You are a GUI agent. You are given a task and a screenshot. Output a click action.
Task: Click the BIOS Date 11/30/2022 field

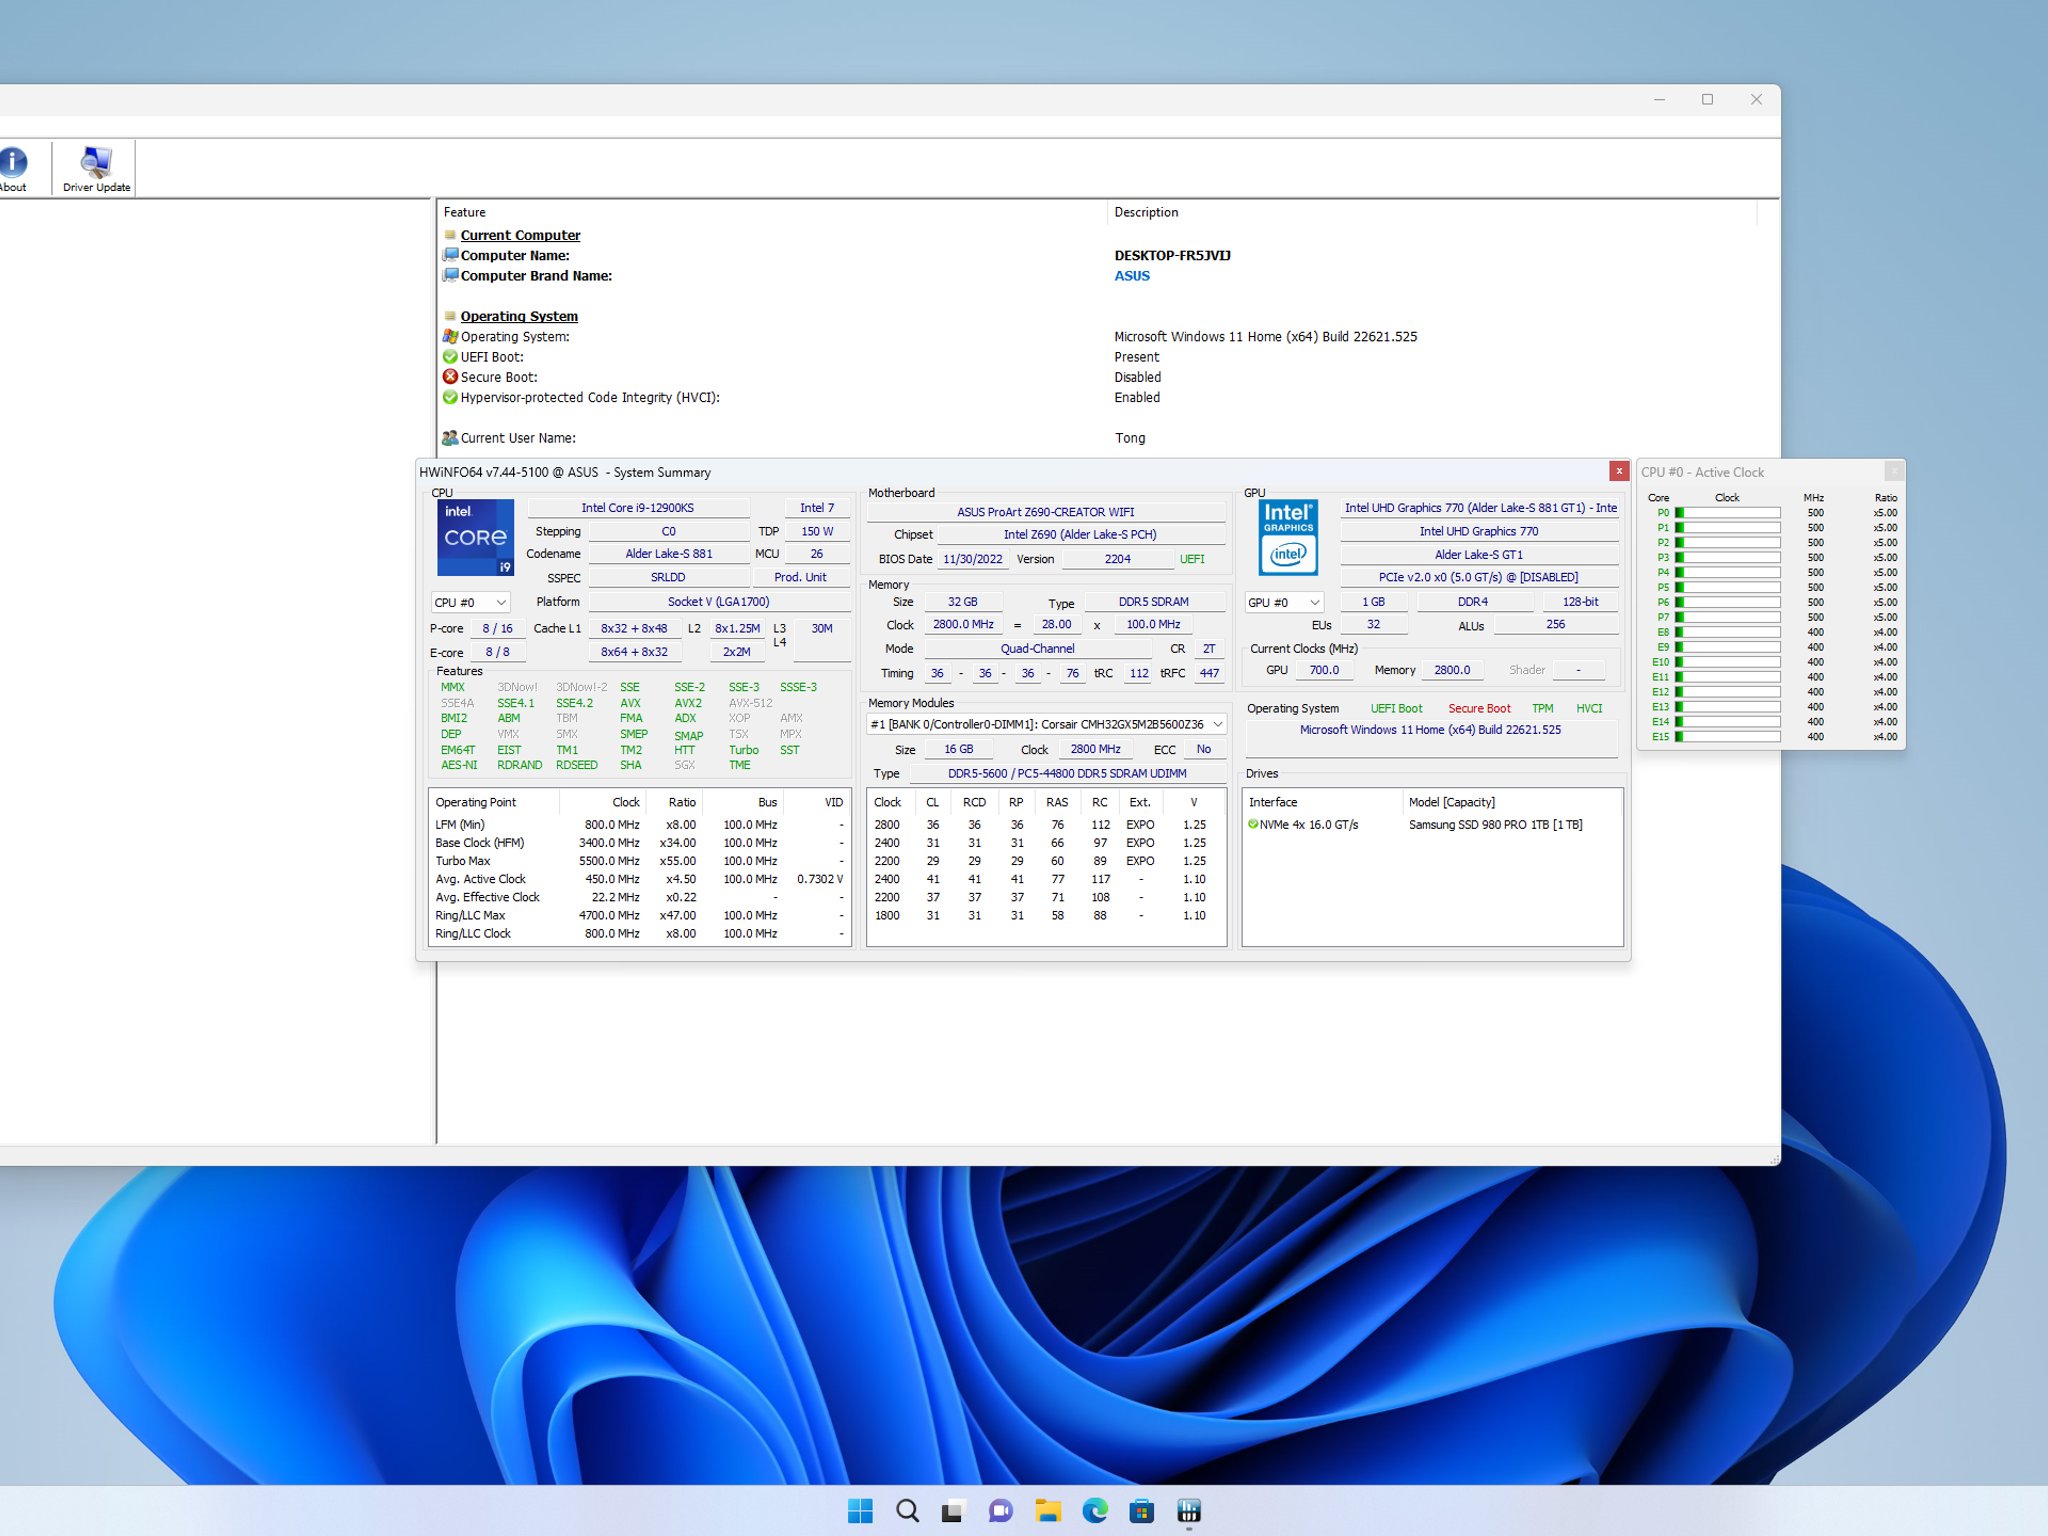point(973,559)
